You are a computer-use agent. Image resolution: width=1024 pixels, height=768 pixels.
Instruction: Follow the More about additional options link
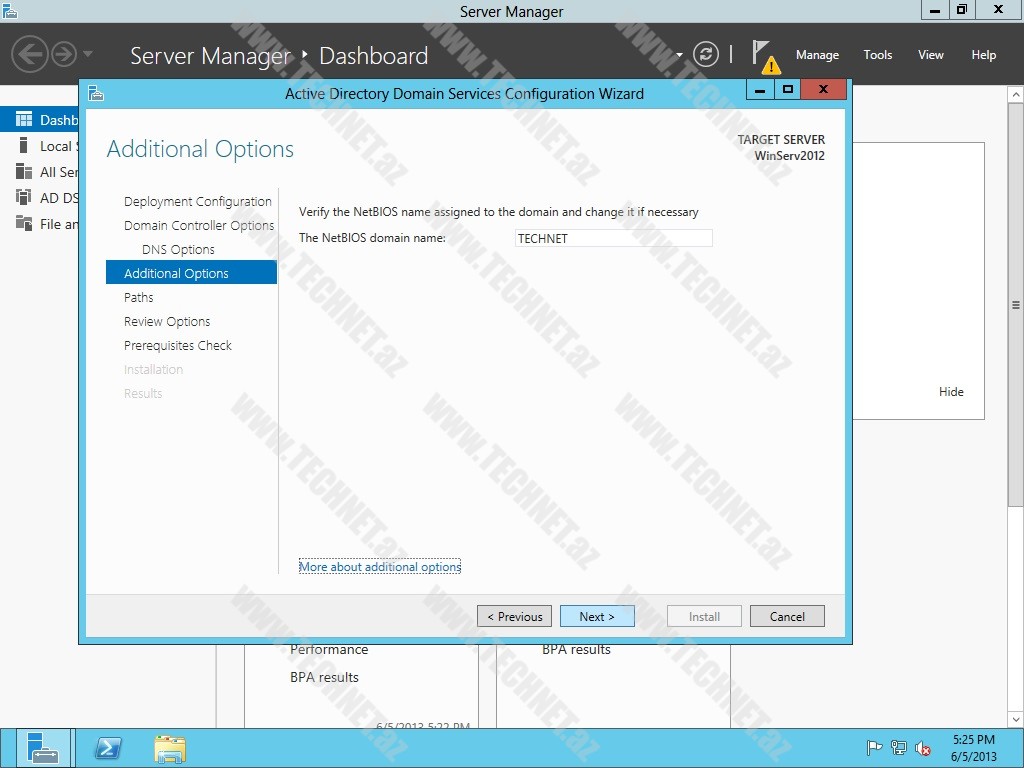(x=380, y=566)
